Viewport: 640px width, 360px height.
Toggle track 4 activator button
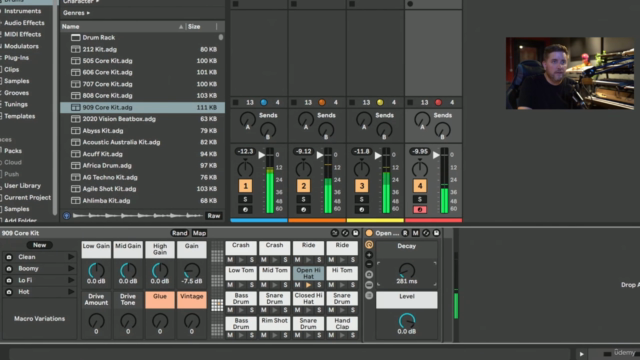(420, 186)
